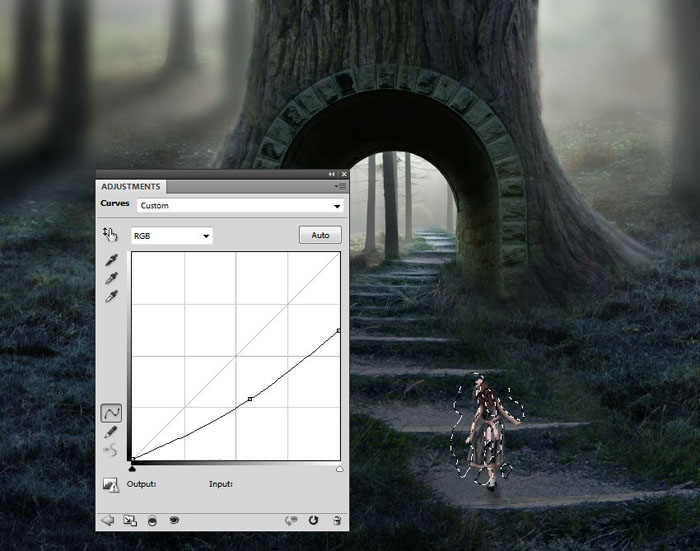The height and width of the screenshot is (551, 700).
Task: Pick the black point eyedropper
Action: point(111,260)
